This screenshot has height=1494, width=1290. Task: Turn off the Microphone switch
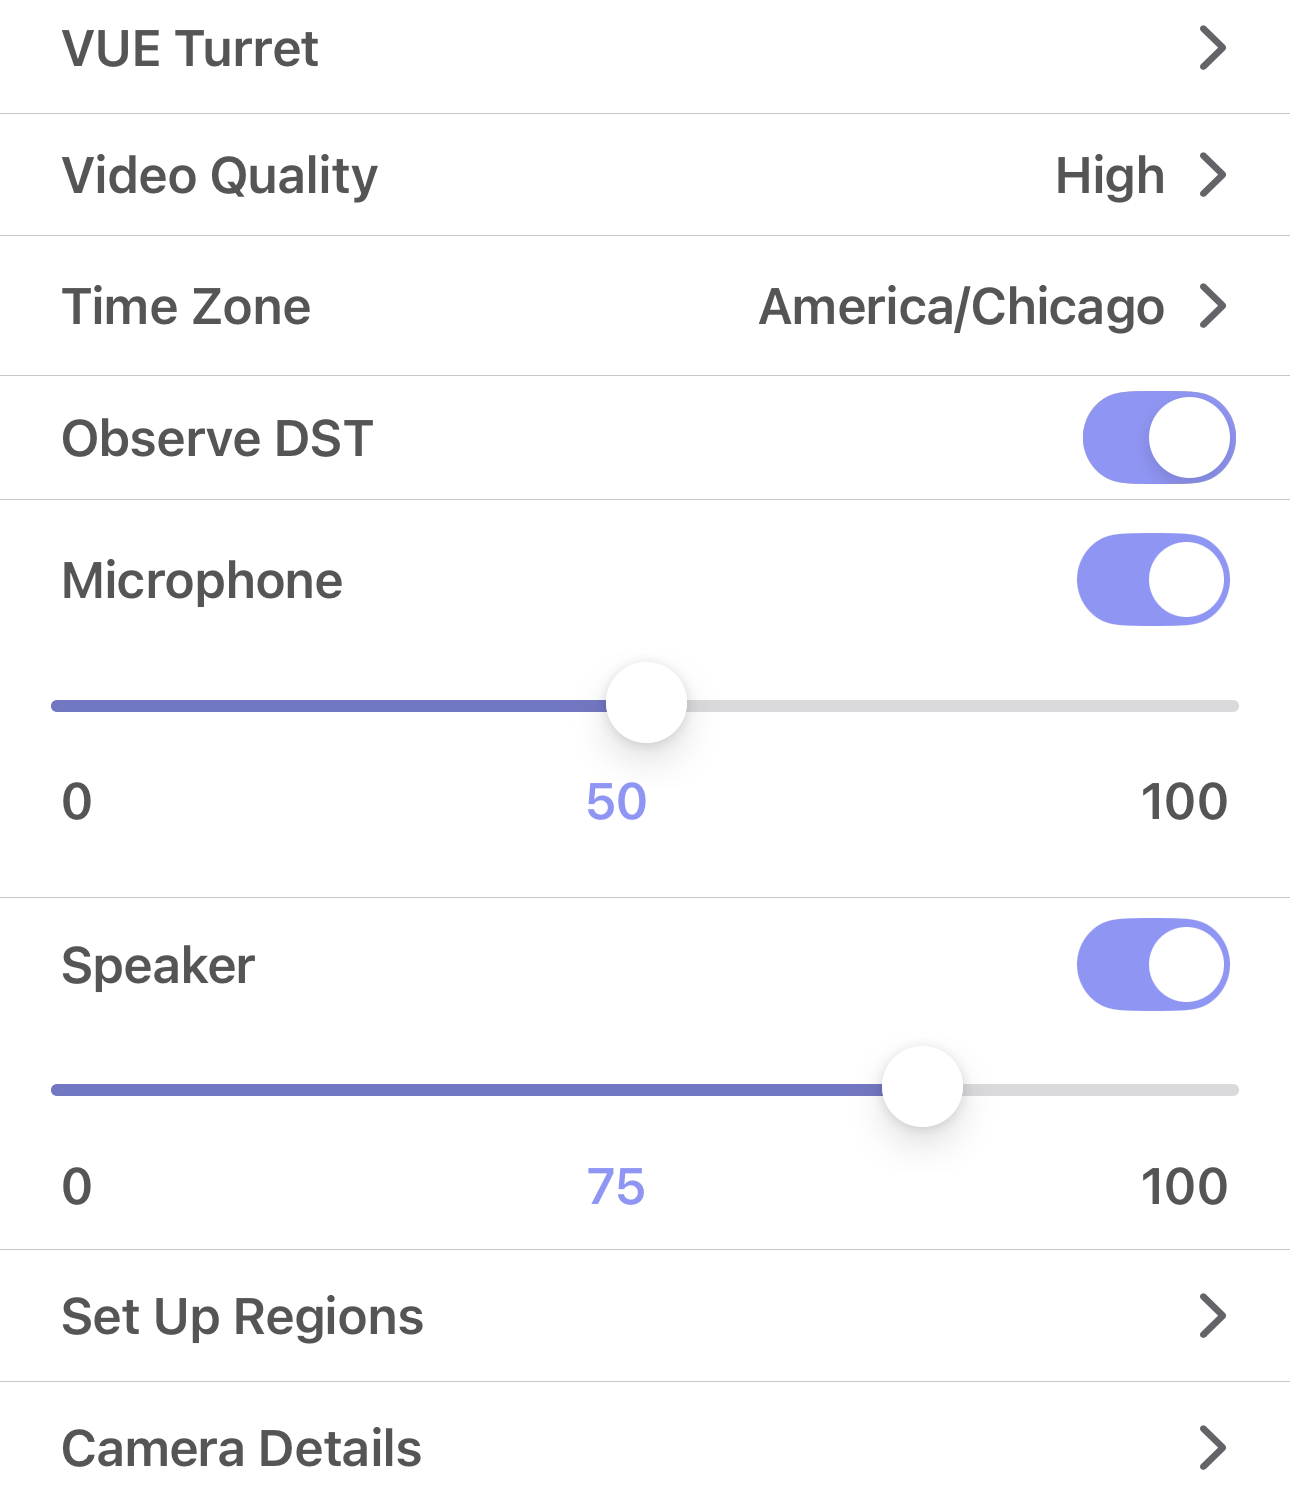pyautogui.click(x=1152, y=580)
